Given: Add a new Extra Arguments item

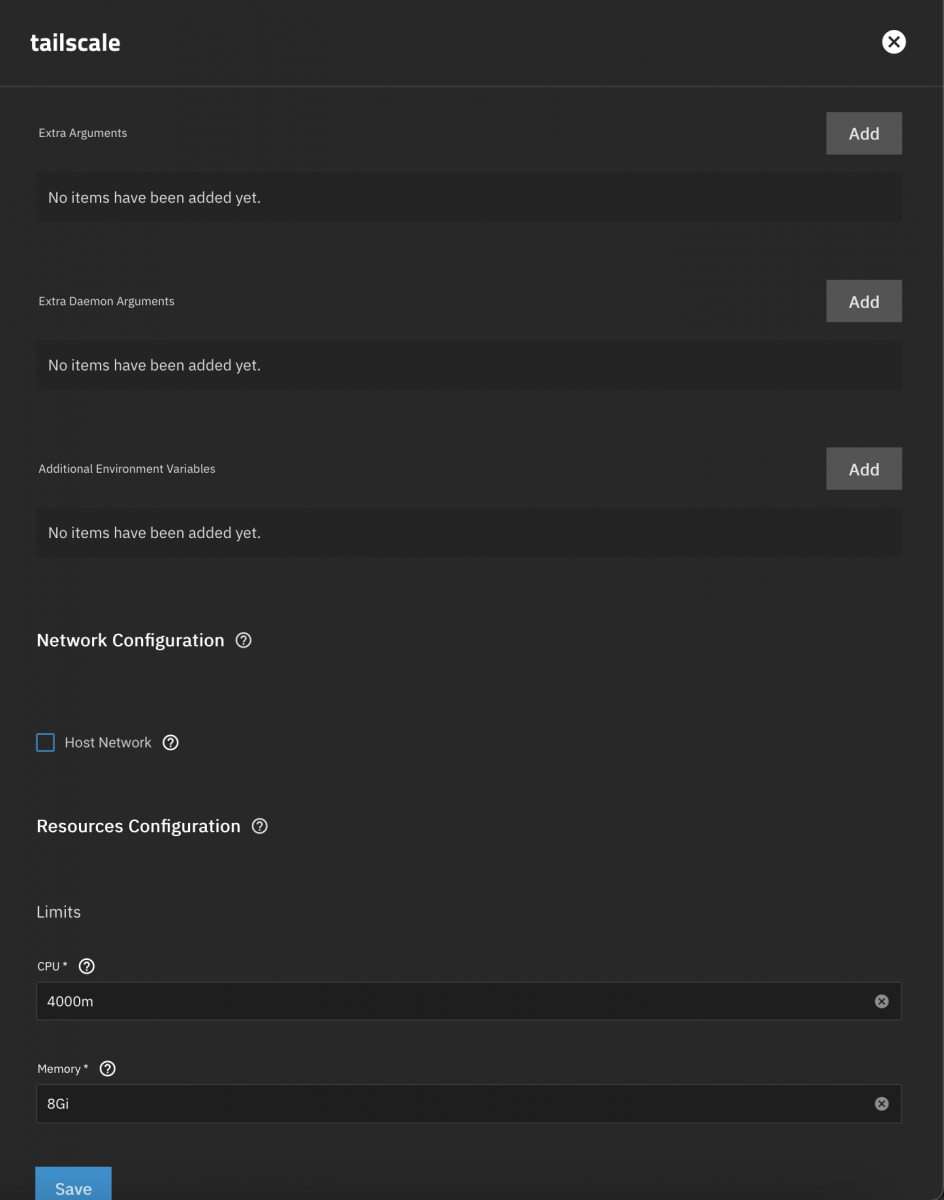Looking at the screenshot, I should pyautogui.click(x=864, y=133).
